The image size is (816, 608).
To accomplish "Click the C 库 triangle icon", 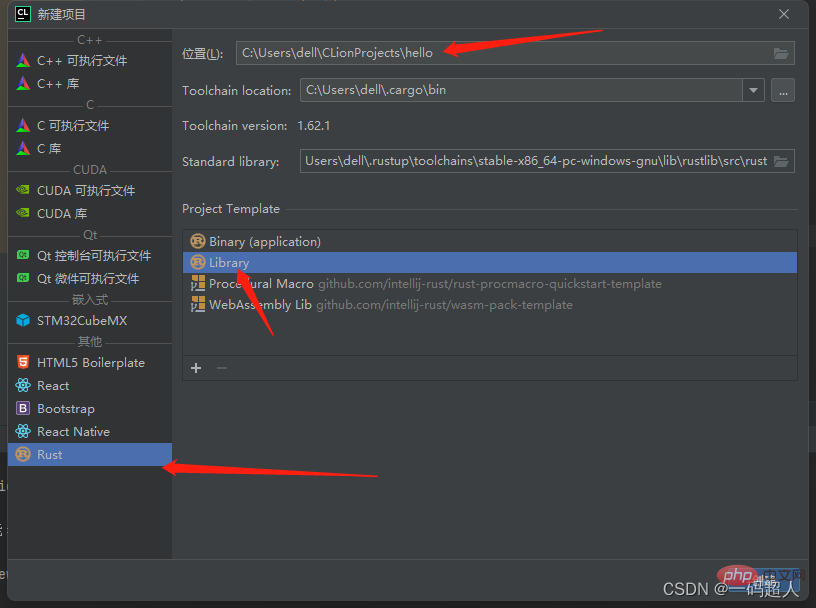I will click(x=23, y=148).
